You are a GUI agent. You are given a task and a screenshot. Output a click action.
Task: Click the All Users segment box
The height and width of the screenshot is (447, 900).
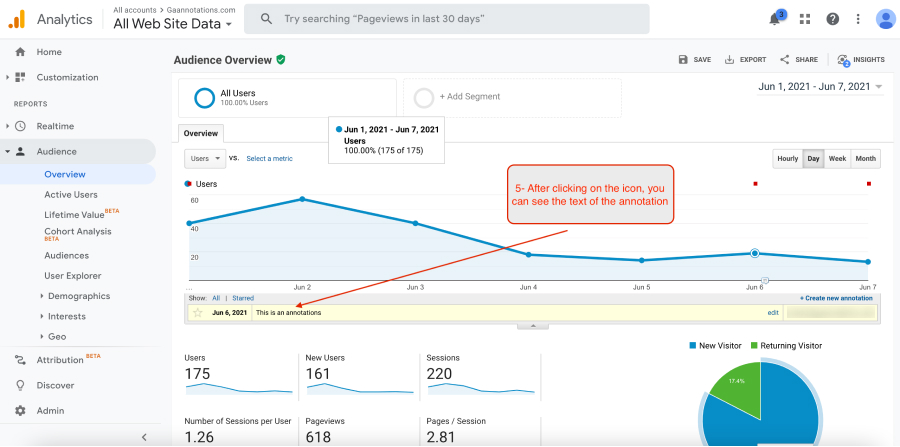click(288, 98)
